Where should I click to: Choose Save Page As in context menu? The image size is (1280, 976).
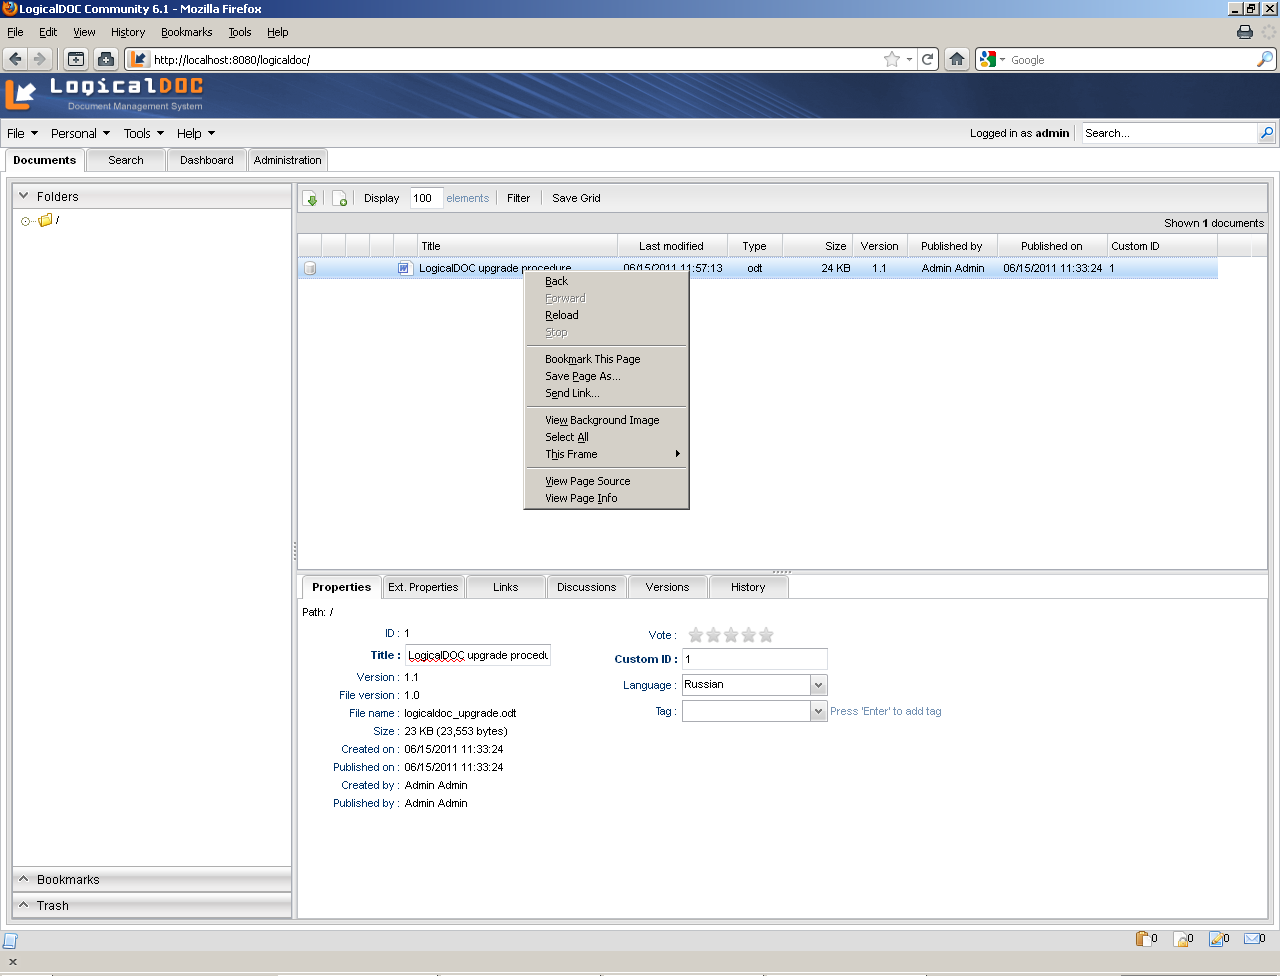click(607, 376)
